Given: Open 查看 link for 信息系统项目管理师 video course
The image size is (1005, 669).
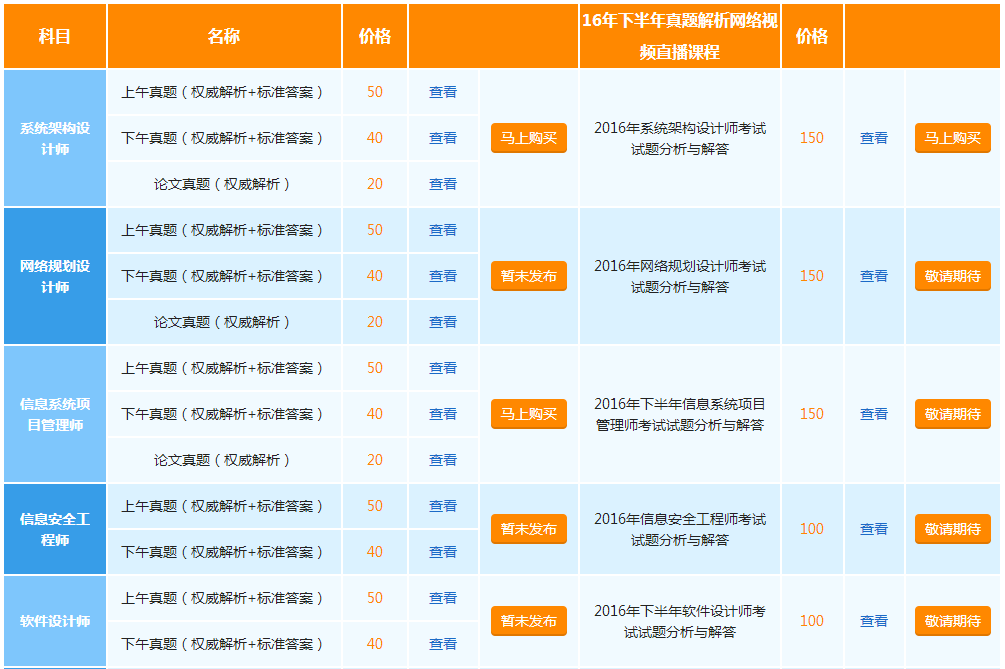Looking at the screenshot, I should [x=874, y=414].
